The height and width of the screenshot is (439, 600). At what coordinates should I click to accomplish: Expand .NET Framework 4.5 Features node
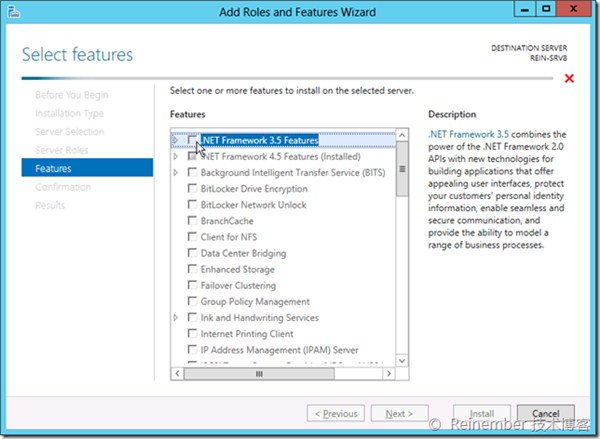175,156
